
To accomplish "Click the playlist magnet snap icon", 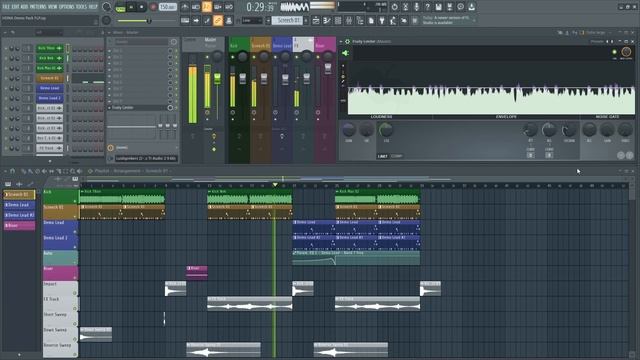I will [13, 171].
